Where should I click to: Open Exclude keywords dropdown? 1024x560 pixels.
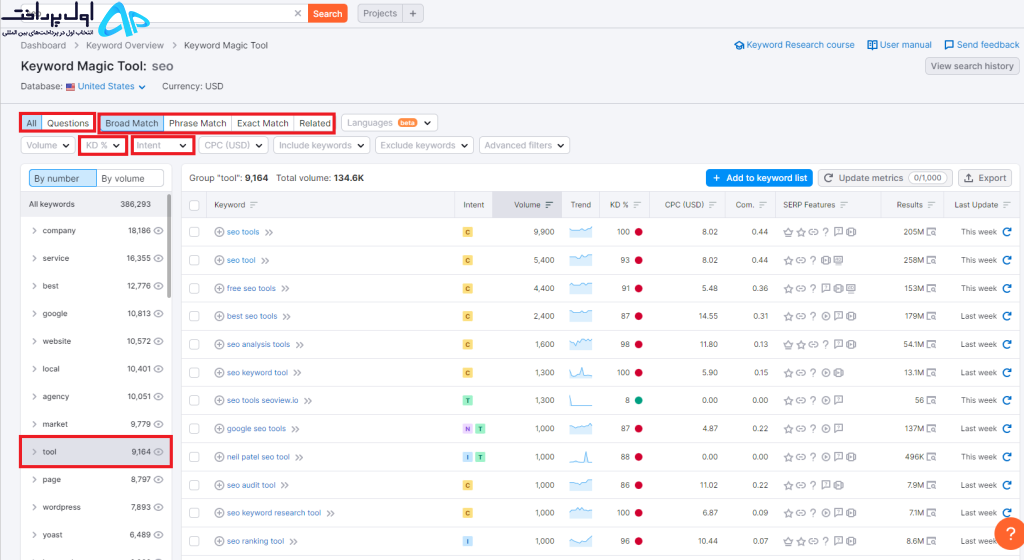(x=424, y=145)
